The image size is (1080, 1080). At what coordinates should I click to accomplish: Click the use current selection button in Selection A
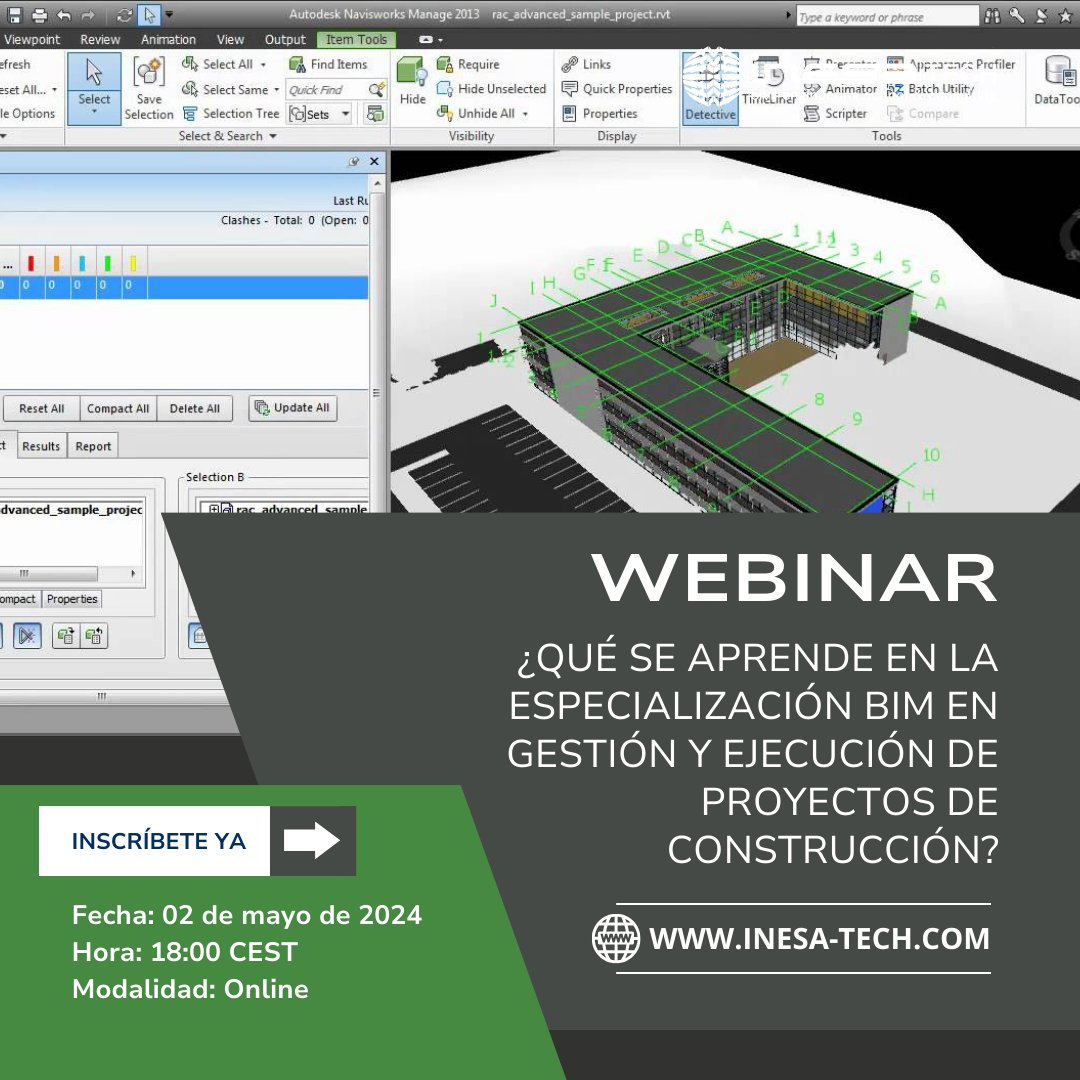65,635
